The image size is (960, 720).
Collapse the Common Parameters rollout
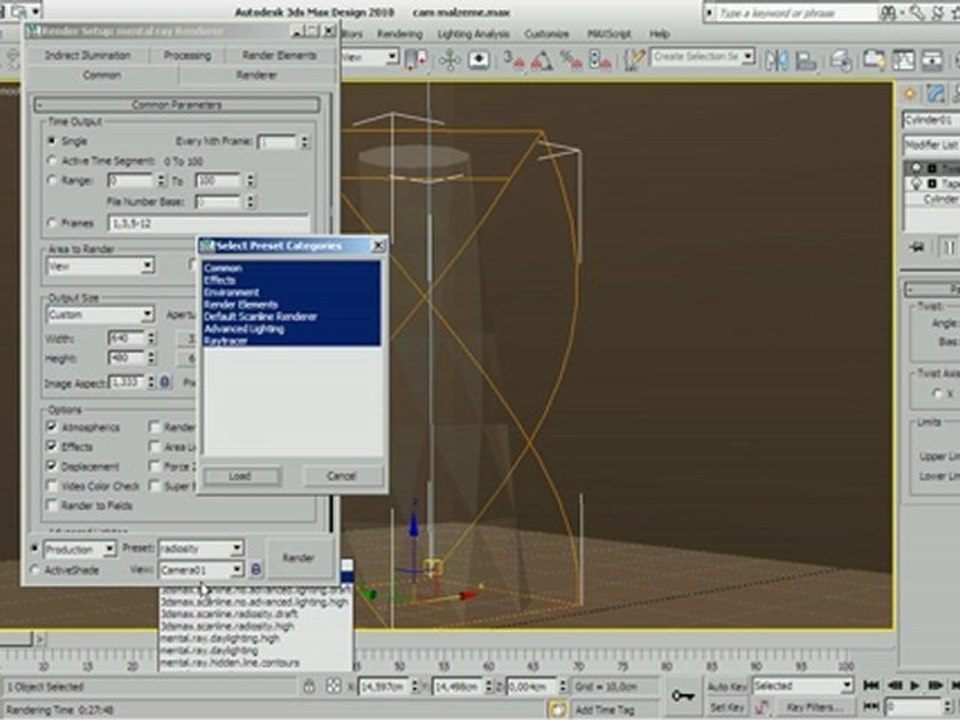click(x=177, y=105)
